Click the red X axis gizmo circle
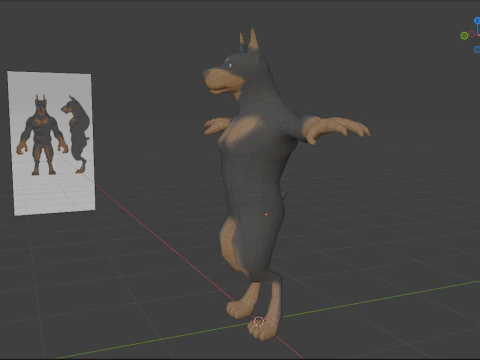Screen dimensions: 480x360 (472, 34)
